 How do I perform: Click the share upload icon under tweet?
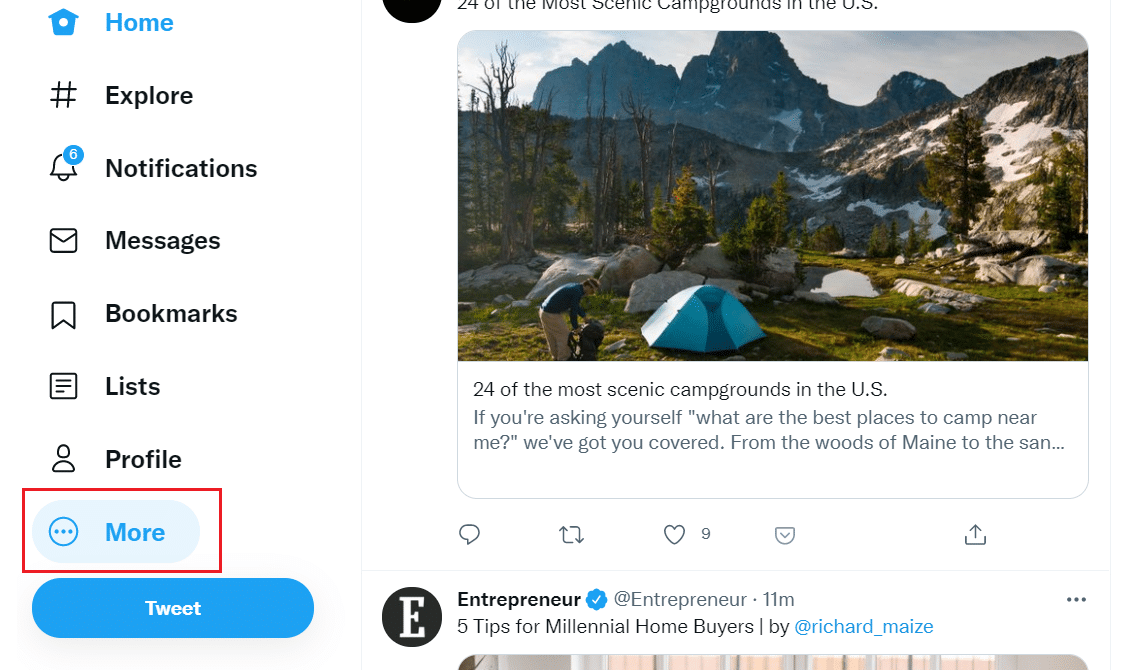point(975,535)
